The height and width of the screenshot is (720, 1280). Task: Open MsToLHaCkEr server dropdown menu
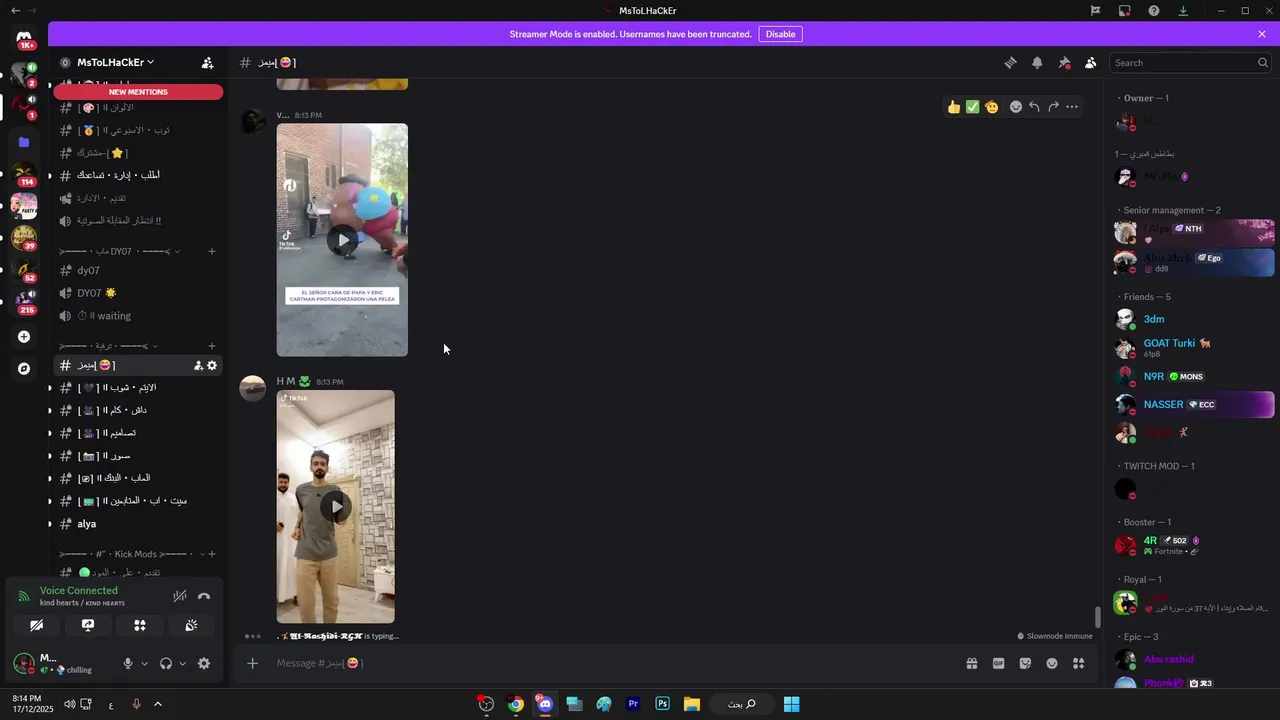(x=116, y=62)
